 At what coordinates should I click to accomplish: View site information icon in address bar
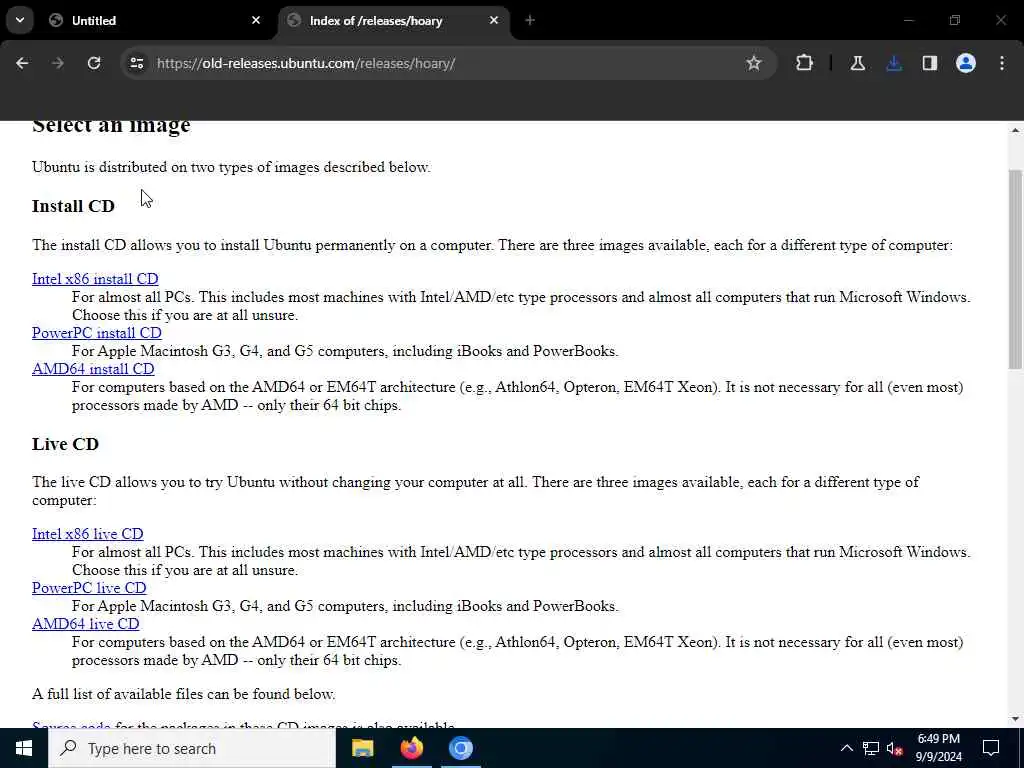(x=136, y=63)
